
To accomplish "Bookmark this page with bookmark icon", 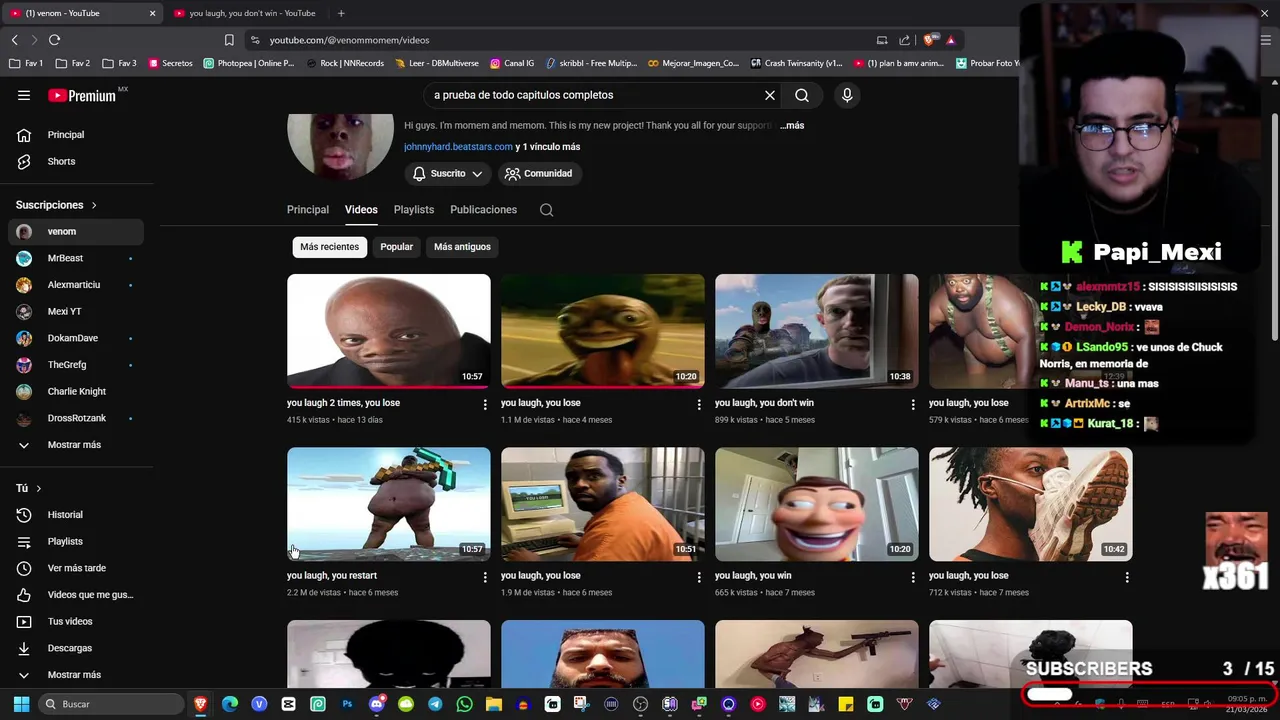I will click(229, 40).
